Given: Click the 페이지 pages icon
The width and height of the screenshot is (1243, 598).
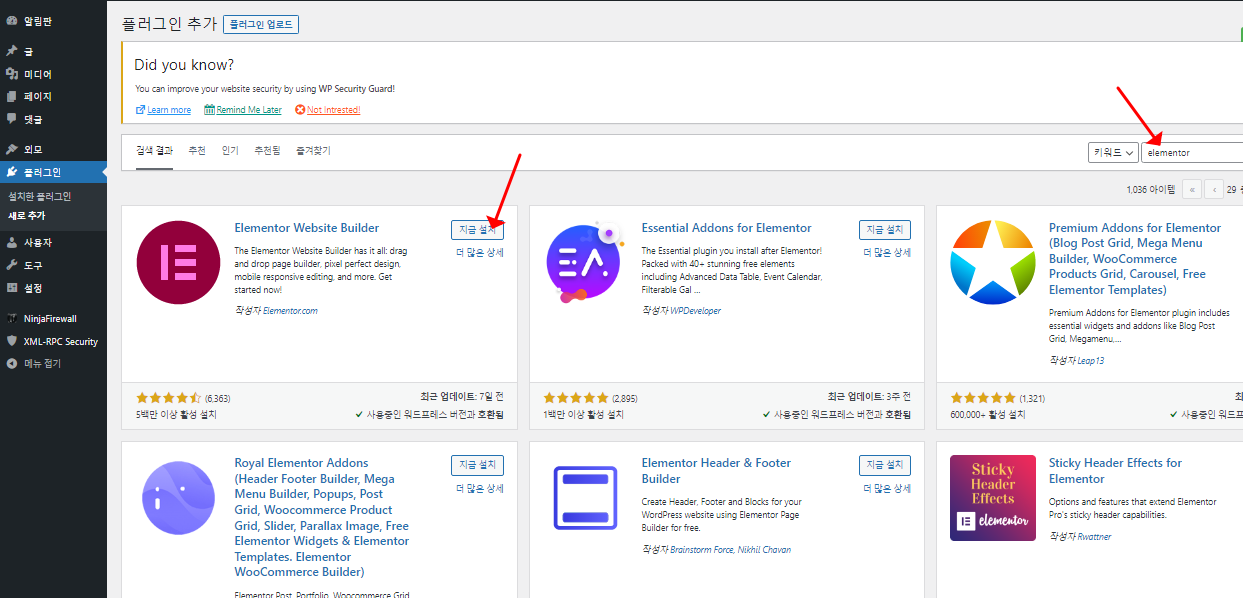Looking at the screenshot, I should (11, 97).
